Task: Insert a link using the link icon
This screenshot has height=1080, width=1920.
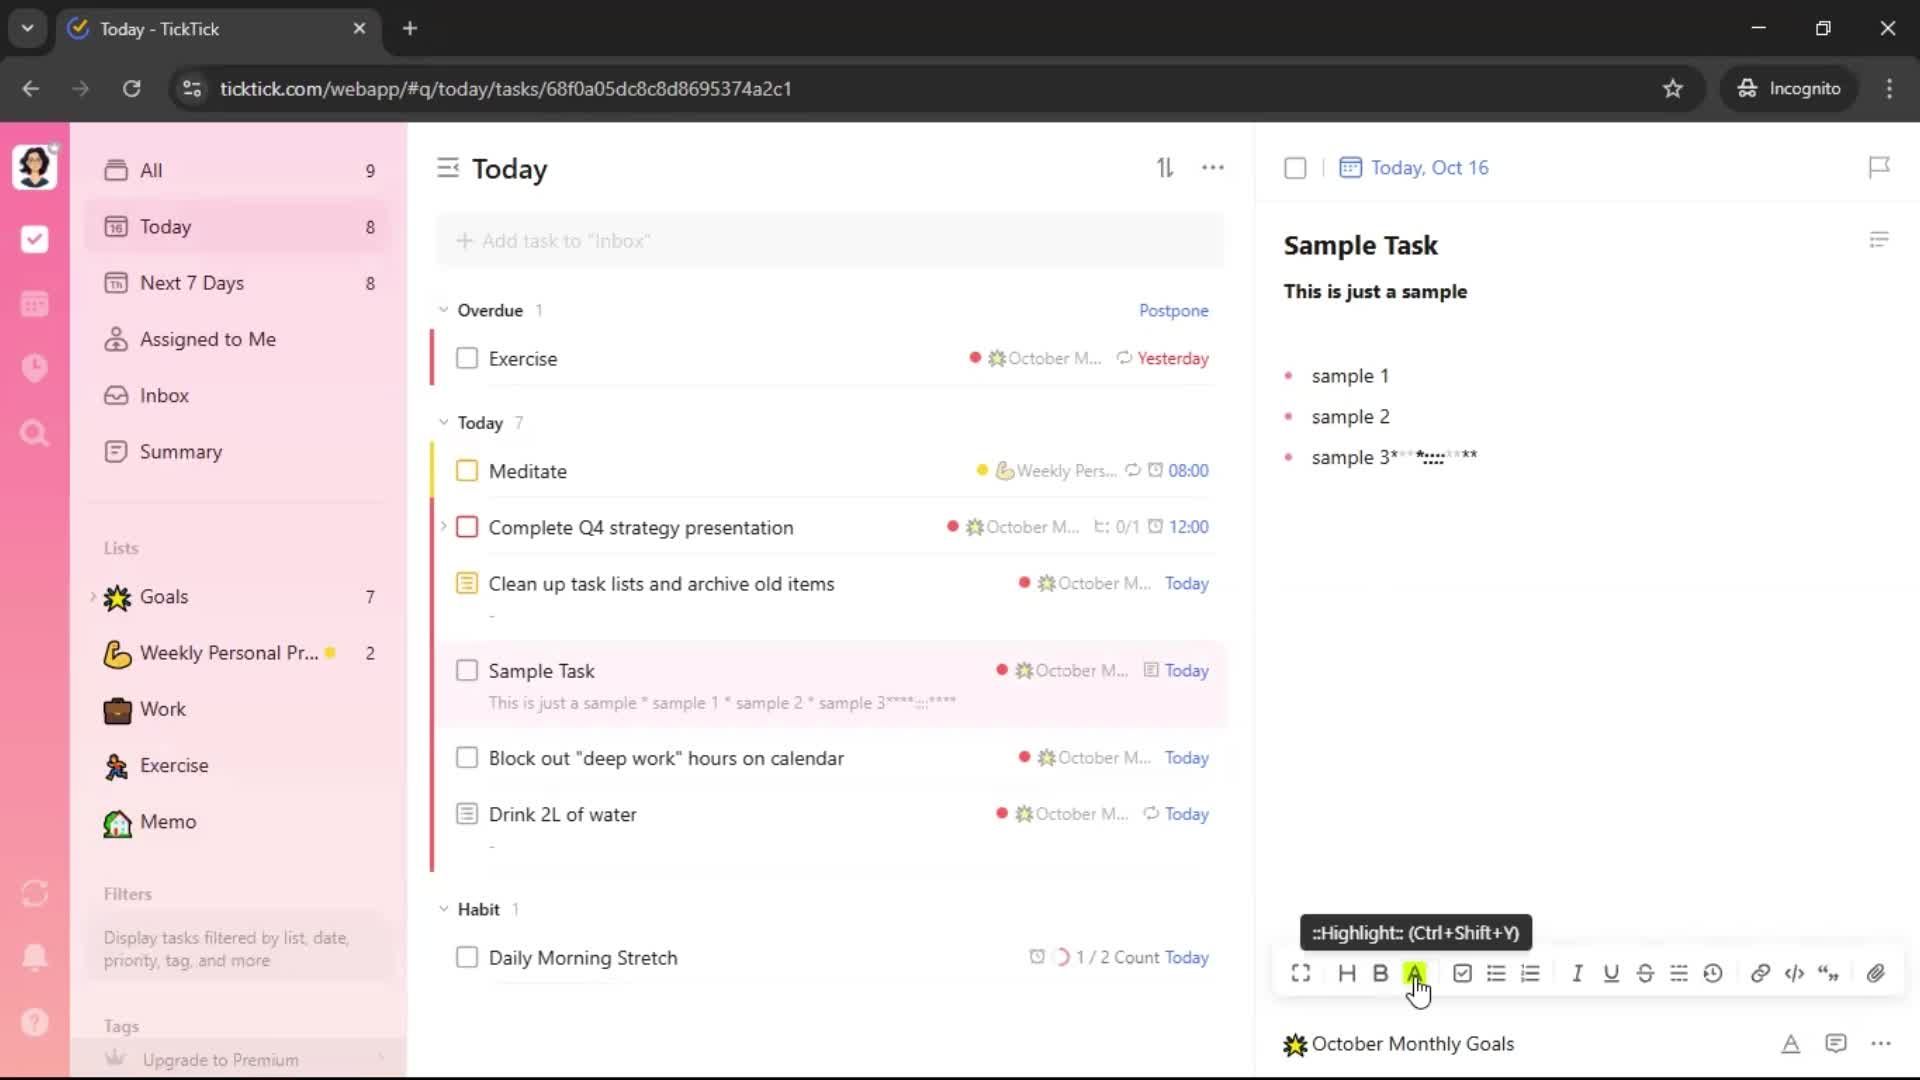Action: tap(1760, 973)
